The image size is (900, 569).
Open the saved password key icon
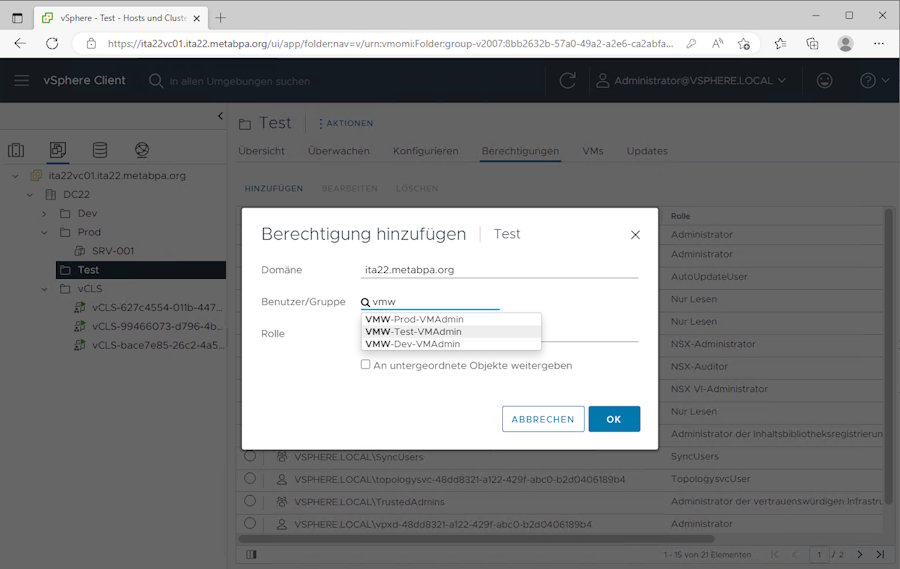pyautogui.click(x=691, y=44)
